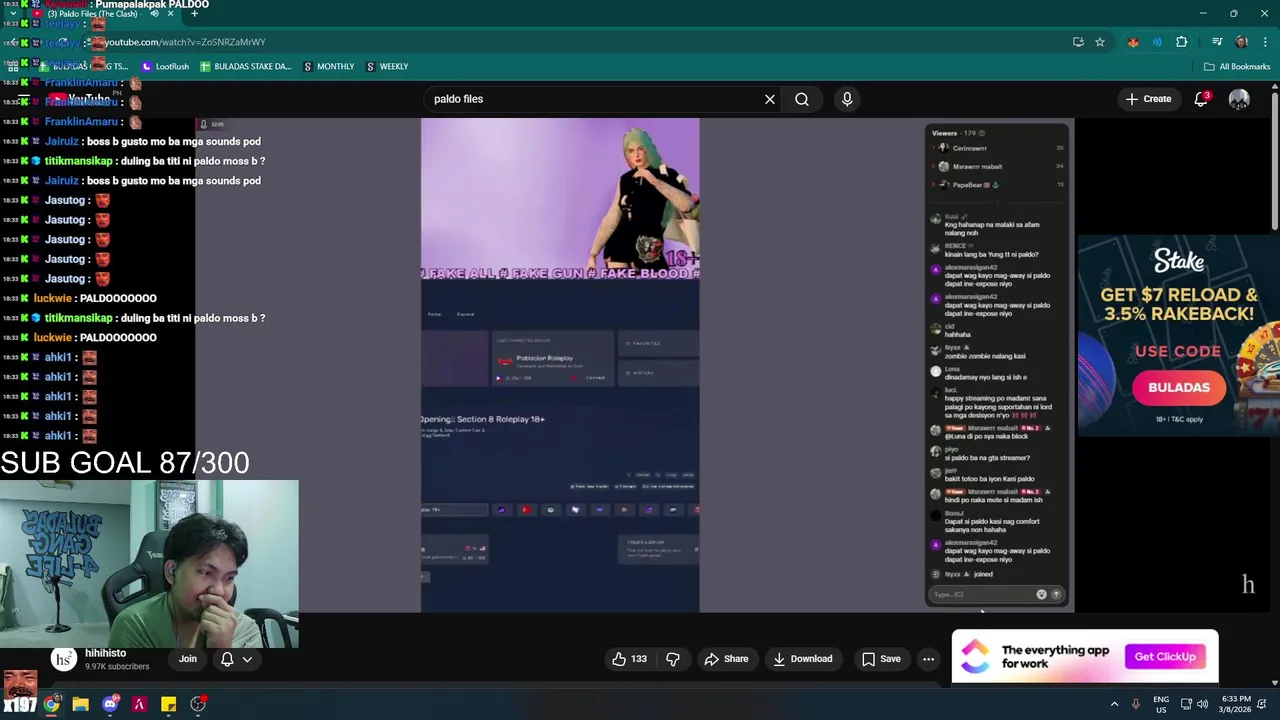Open the red app icon in taskbar
The height and width of the screenshot is (720, 1280).
tap(139, 704)
